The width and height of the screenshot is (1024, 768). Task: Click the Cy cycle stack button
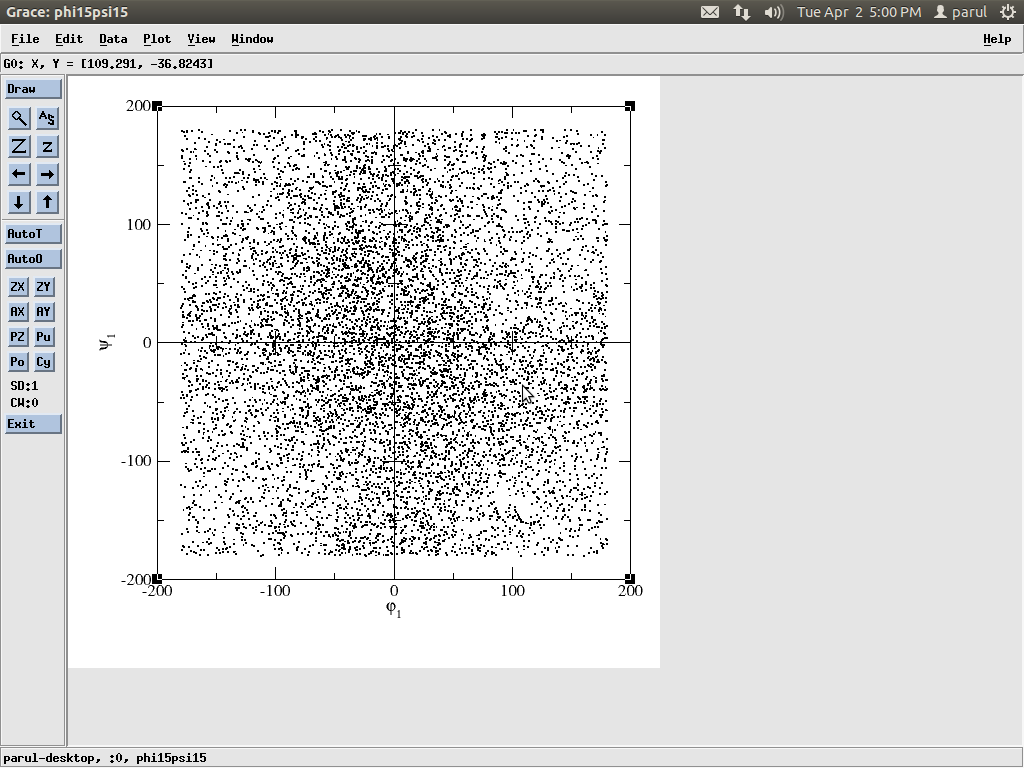click(44, 362)
